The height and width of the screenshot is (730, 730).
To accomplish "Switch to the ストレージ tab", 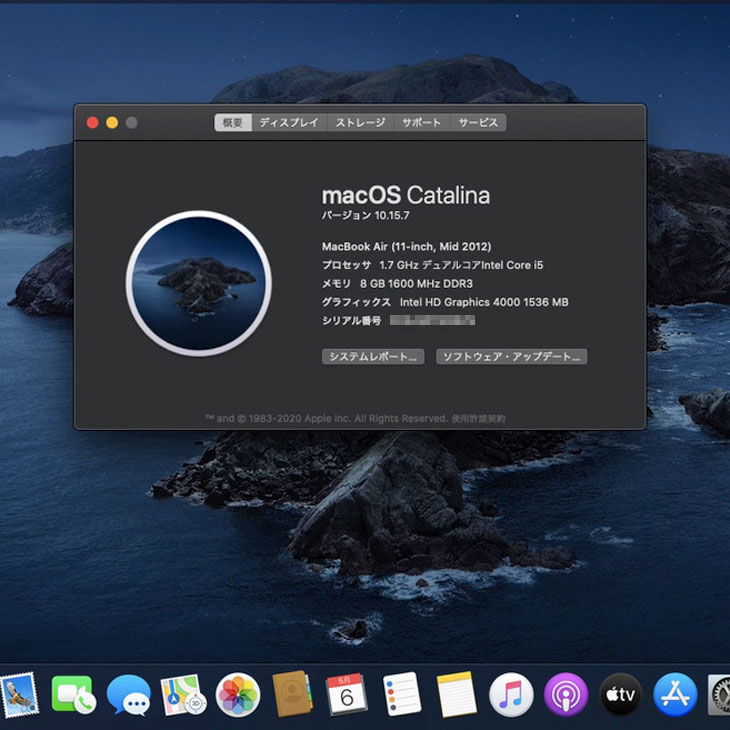I will [x=360, y=122].
